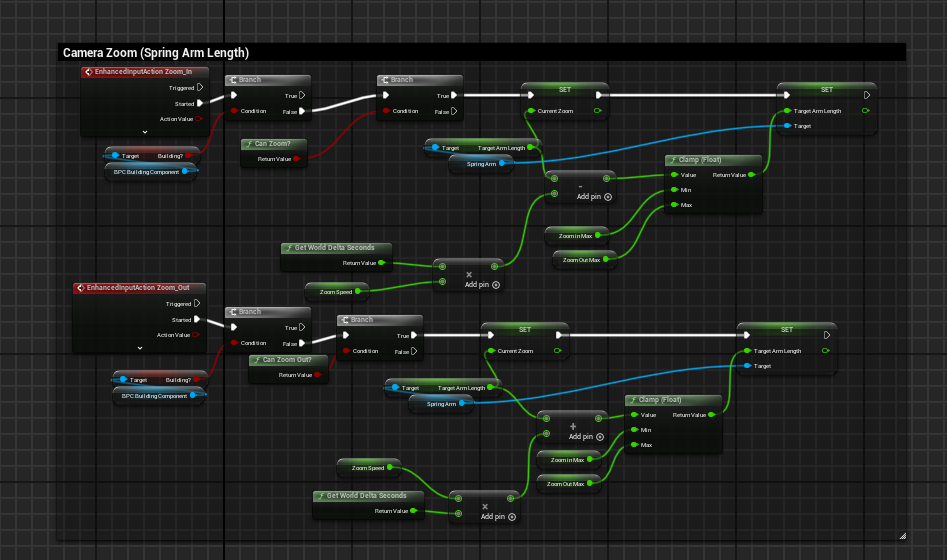
Task: Click Add pin on the add (+) node
Action: click(x=587, y=437)
